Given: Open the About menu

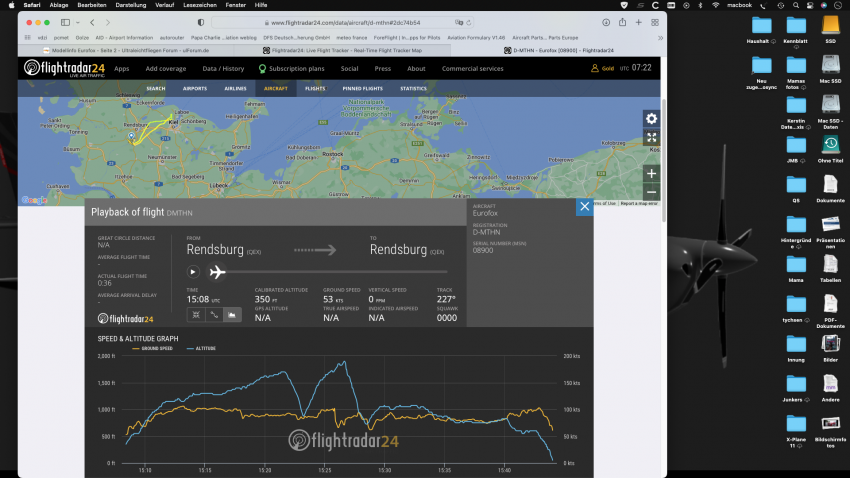Looking at the screenshot, I should click(416, 69).
